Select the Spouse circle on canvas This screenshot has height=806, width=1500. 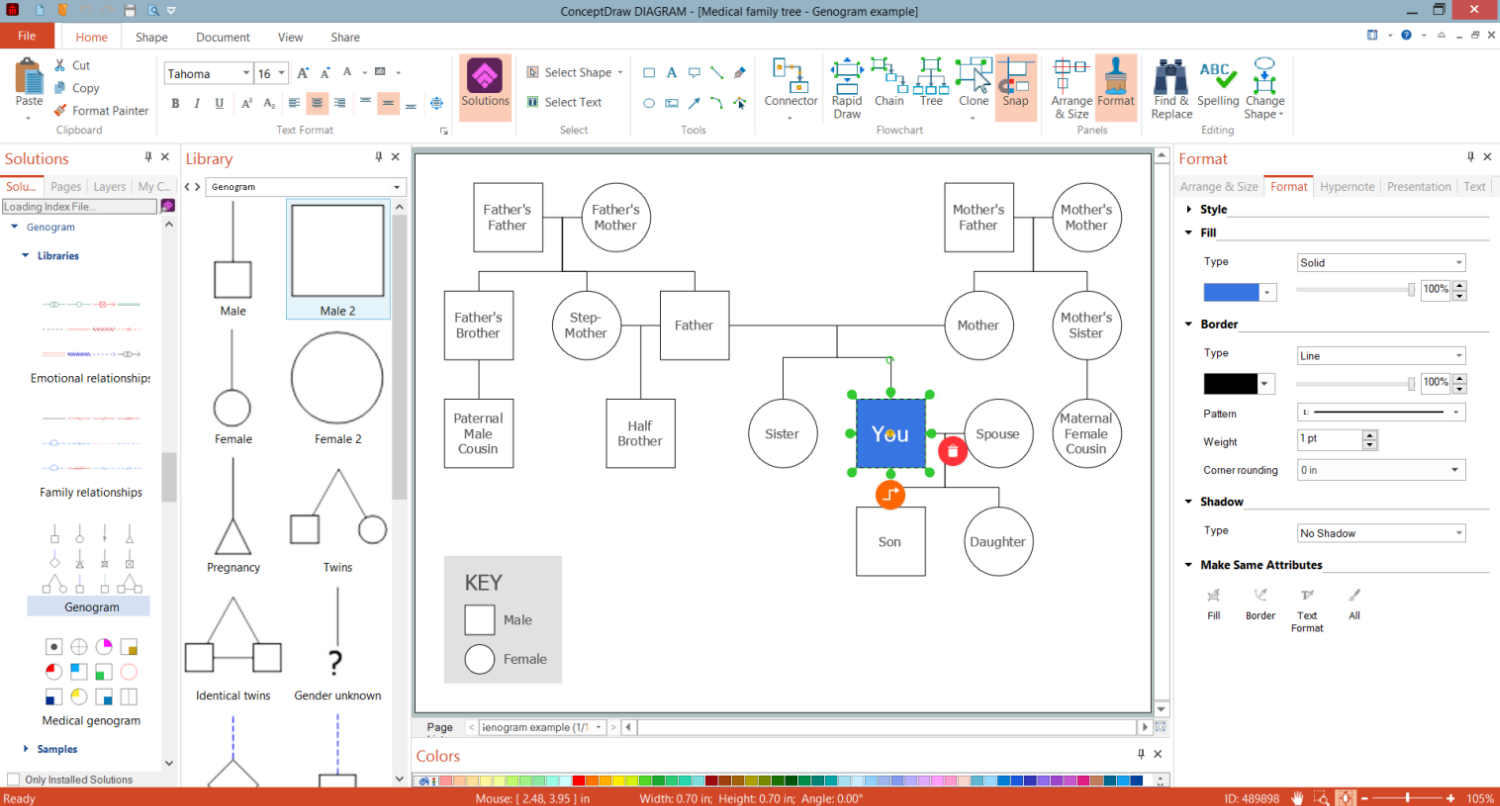pyautogui.click(x=998, y=434)
